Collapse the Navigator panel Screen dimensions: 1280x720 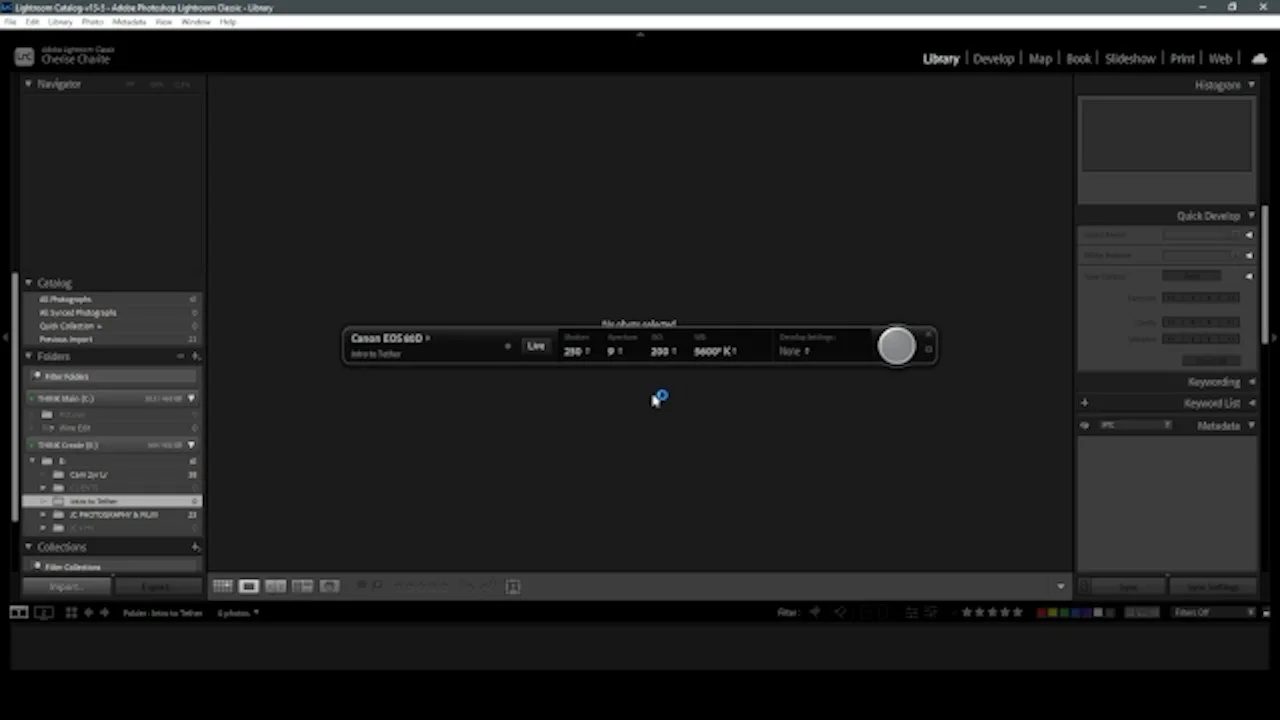(x=28, y=84)
